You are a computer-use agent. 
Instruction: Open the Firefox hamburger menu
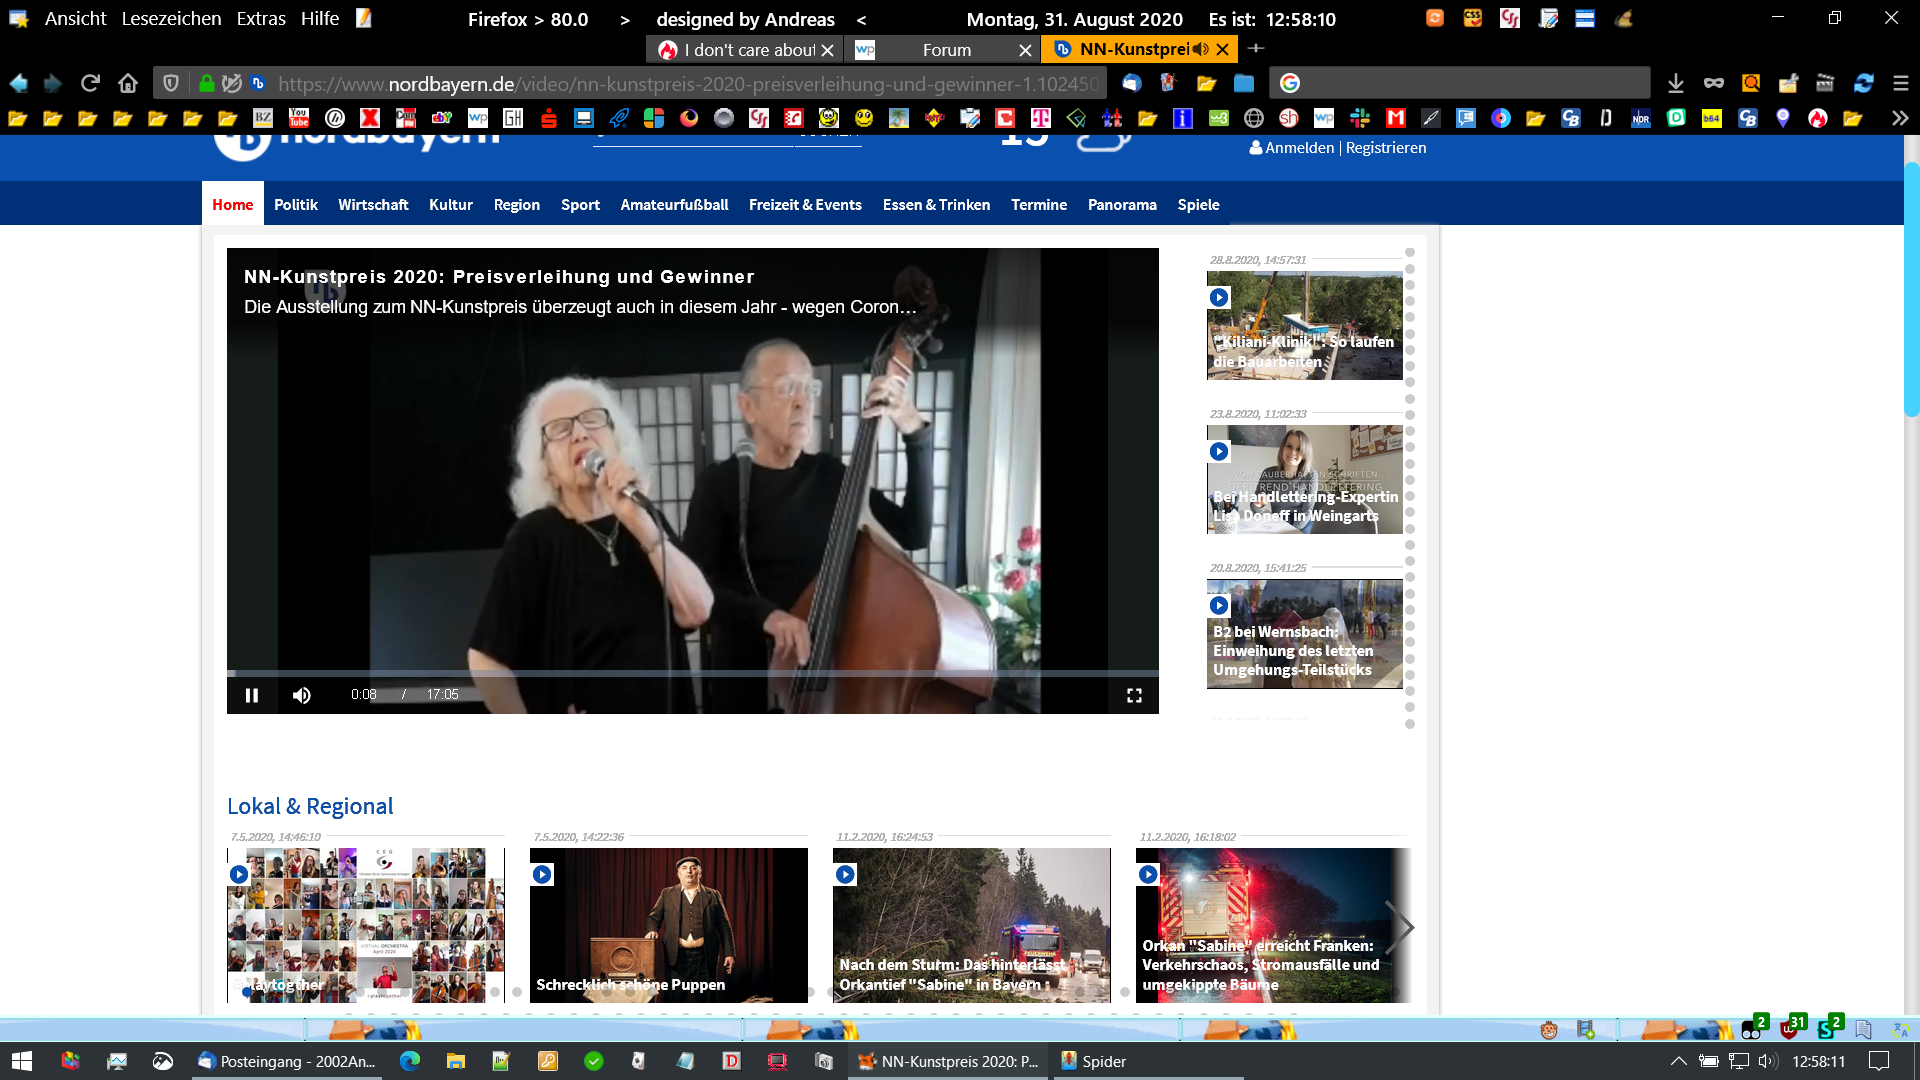pos(1900,83)
